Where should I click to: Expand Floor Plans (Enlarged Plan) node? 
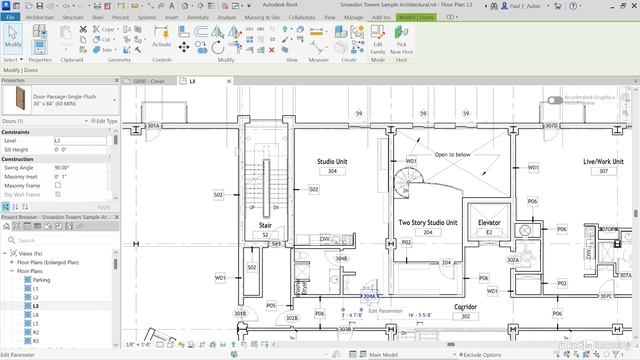pyautogui.click(x=12, y=262)
